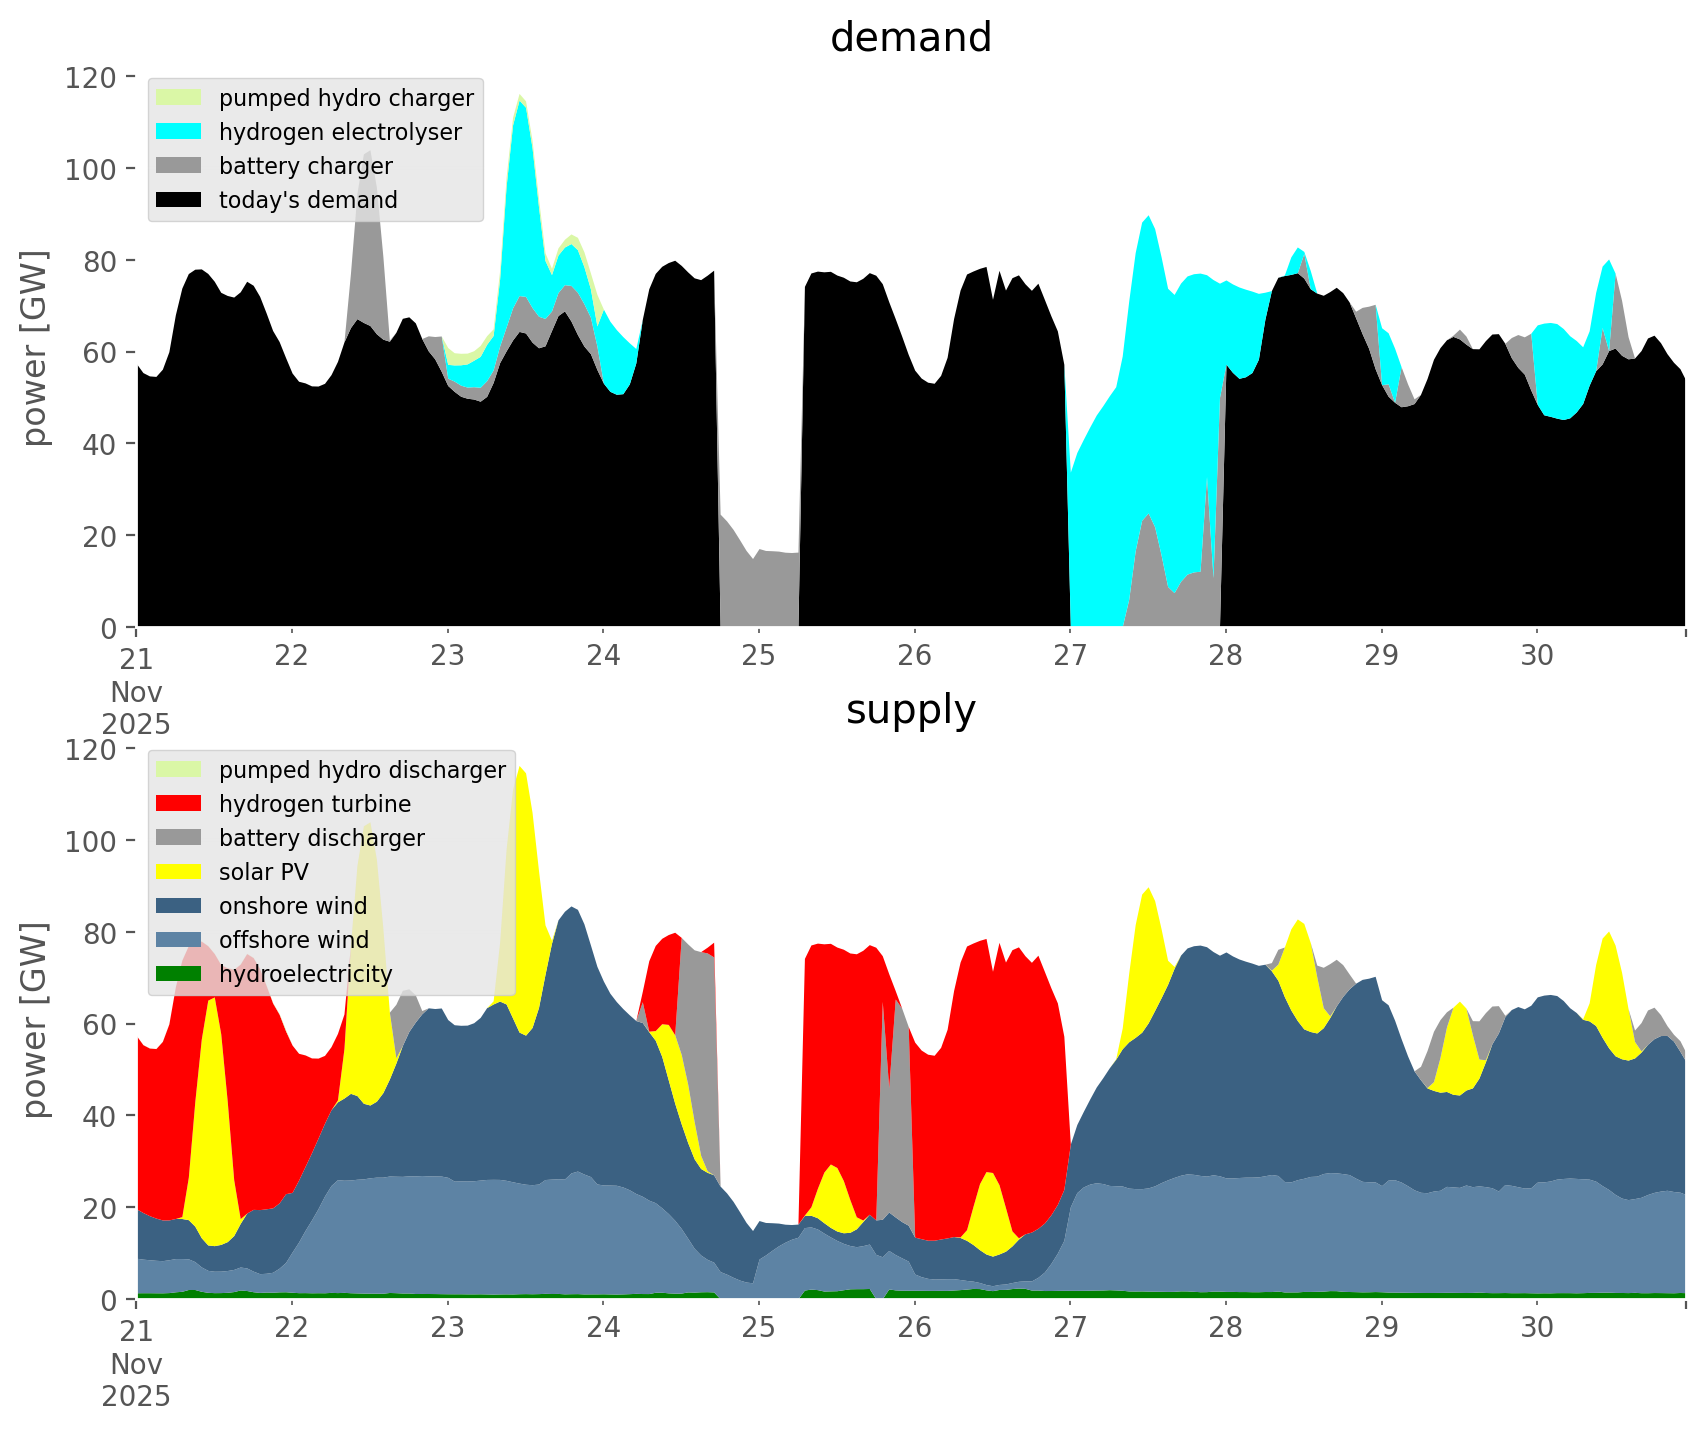Select the offshore wind legend label
The width and height of the screenshot is (1706, 1431).
(x=293, y=940)
